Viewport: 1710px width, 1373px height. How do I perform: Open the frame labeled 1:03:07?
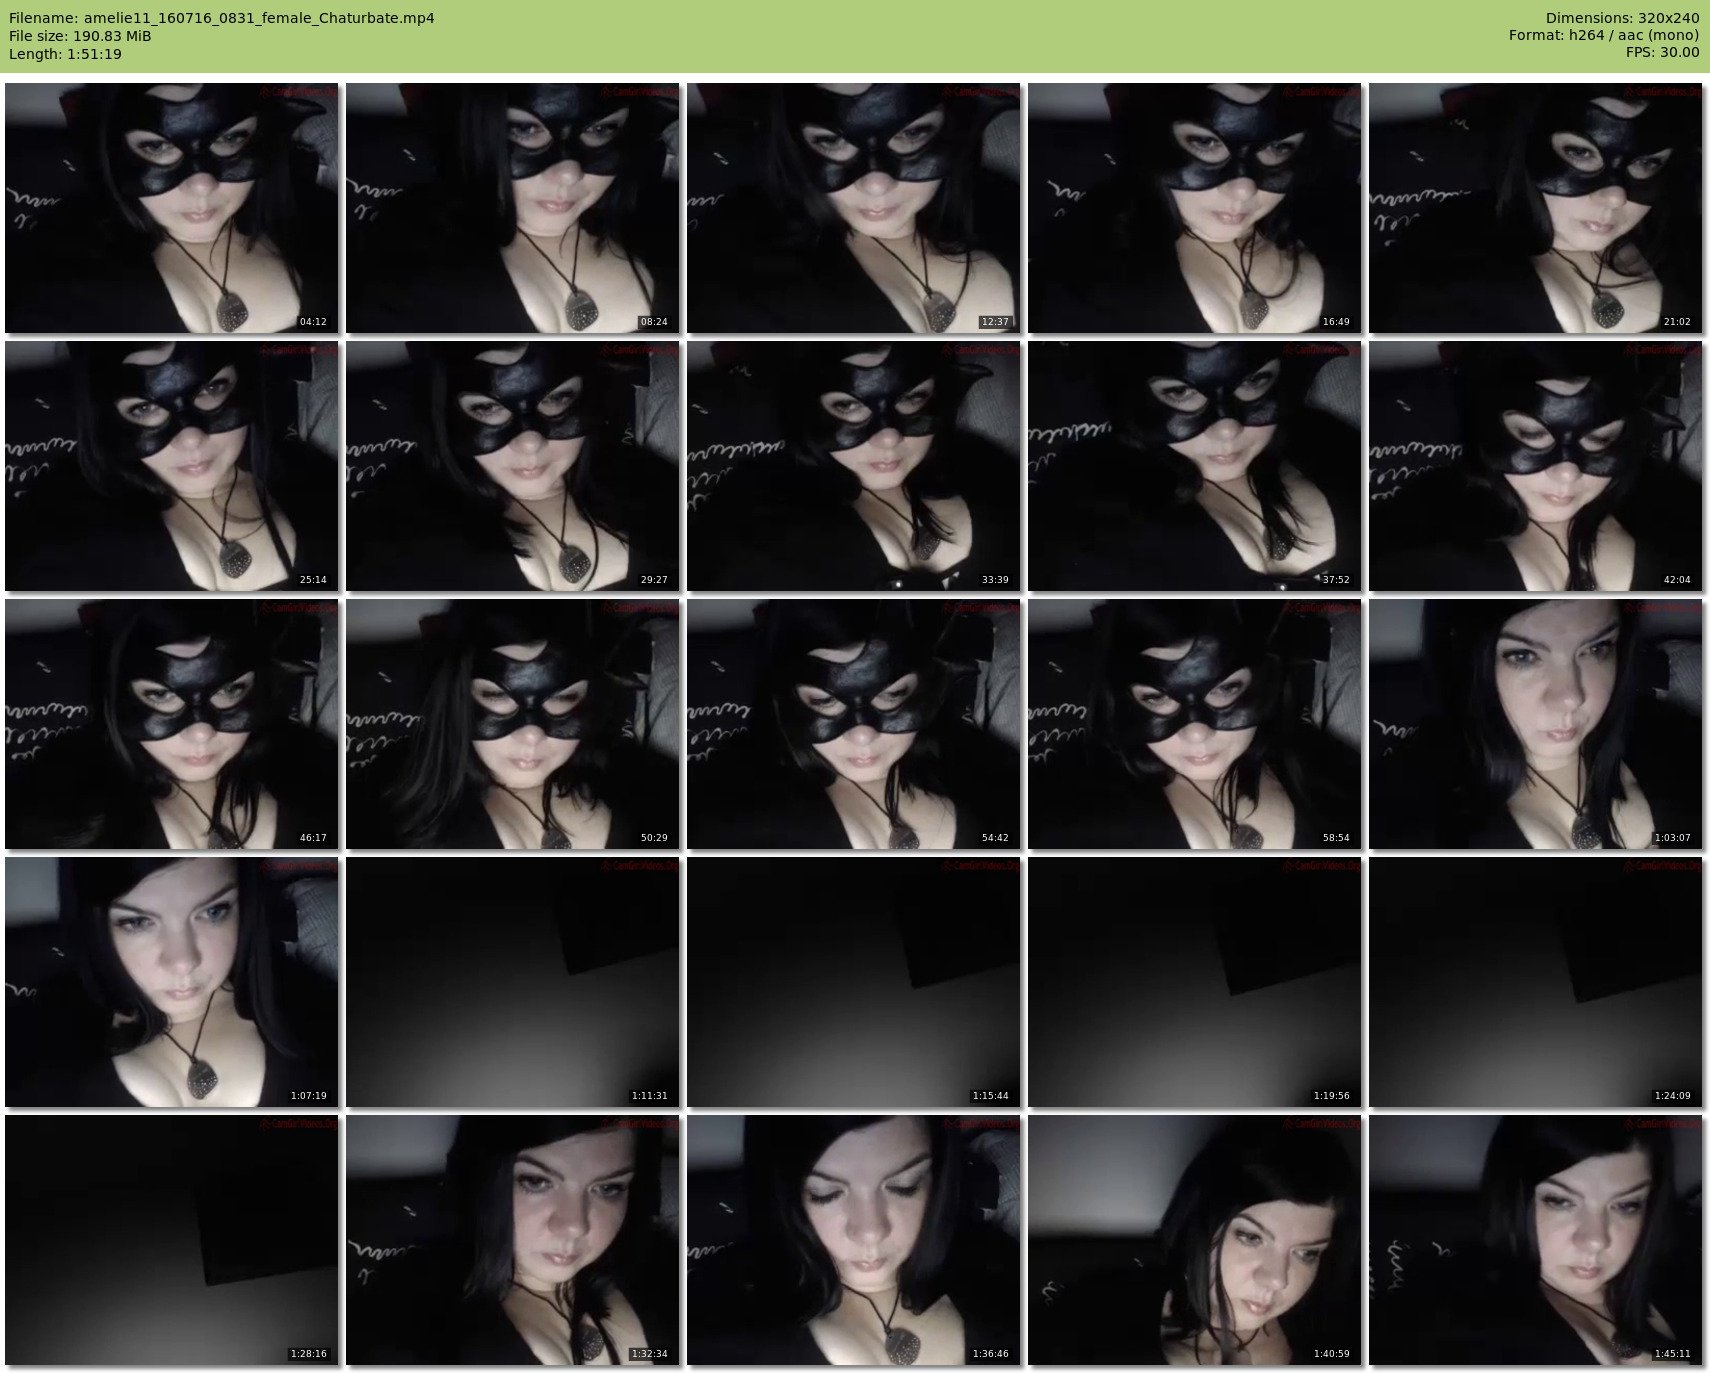click(x=1535, y=724)
